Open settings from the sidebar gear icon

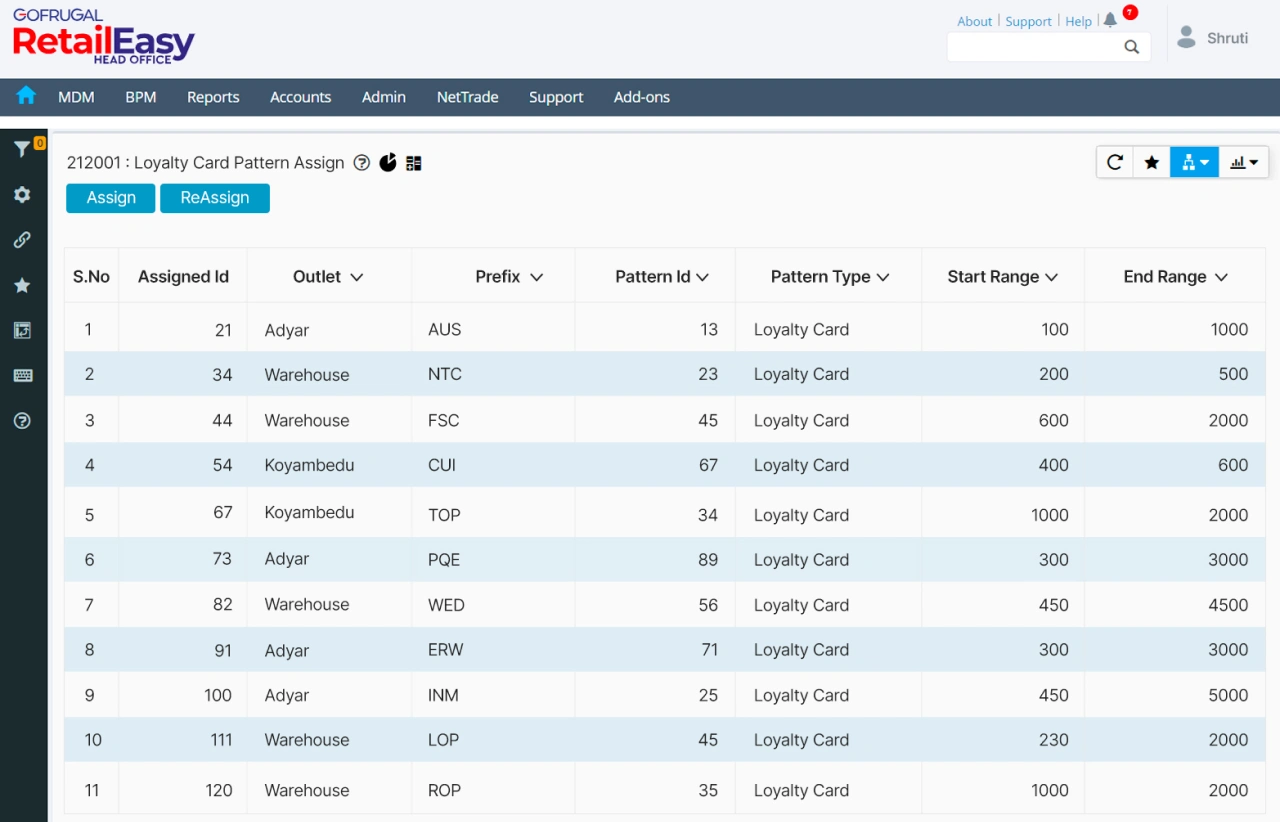[22, 194]
